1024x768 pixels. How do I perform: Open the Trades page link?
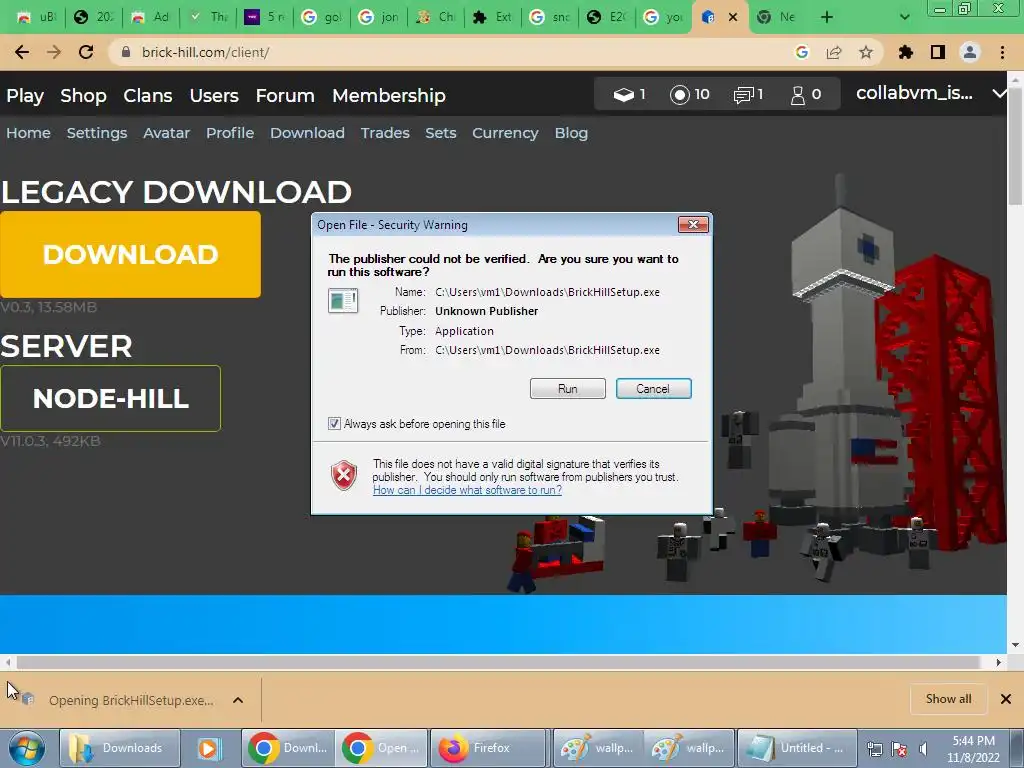pos(385,133)
